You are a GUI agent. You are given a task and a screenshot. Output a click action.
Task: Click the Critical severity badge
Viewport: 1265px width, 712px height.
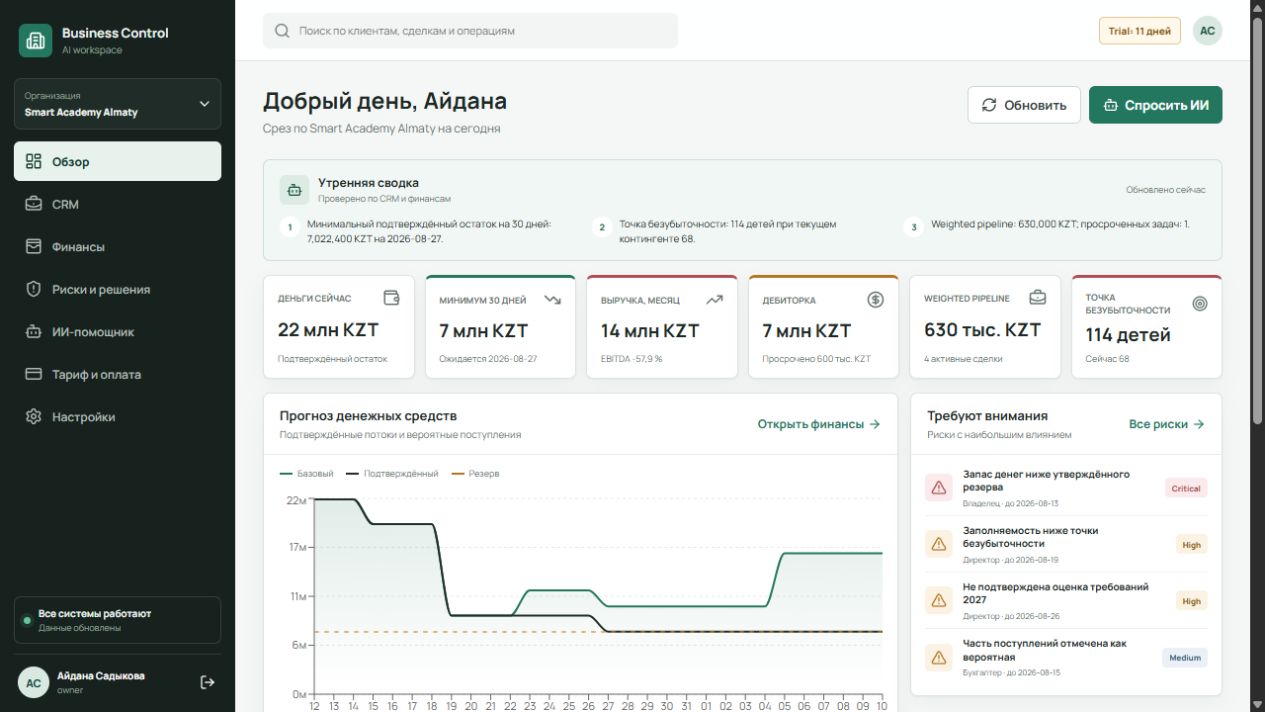click(x=1186, y=488)
